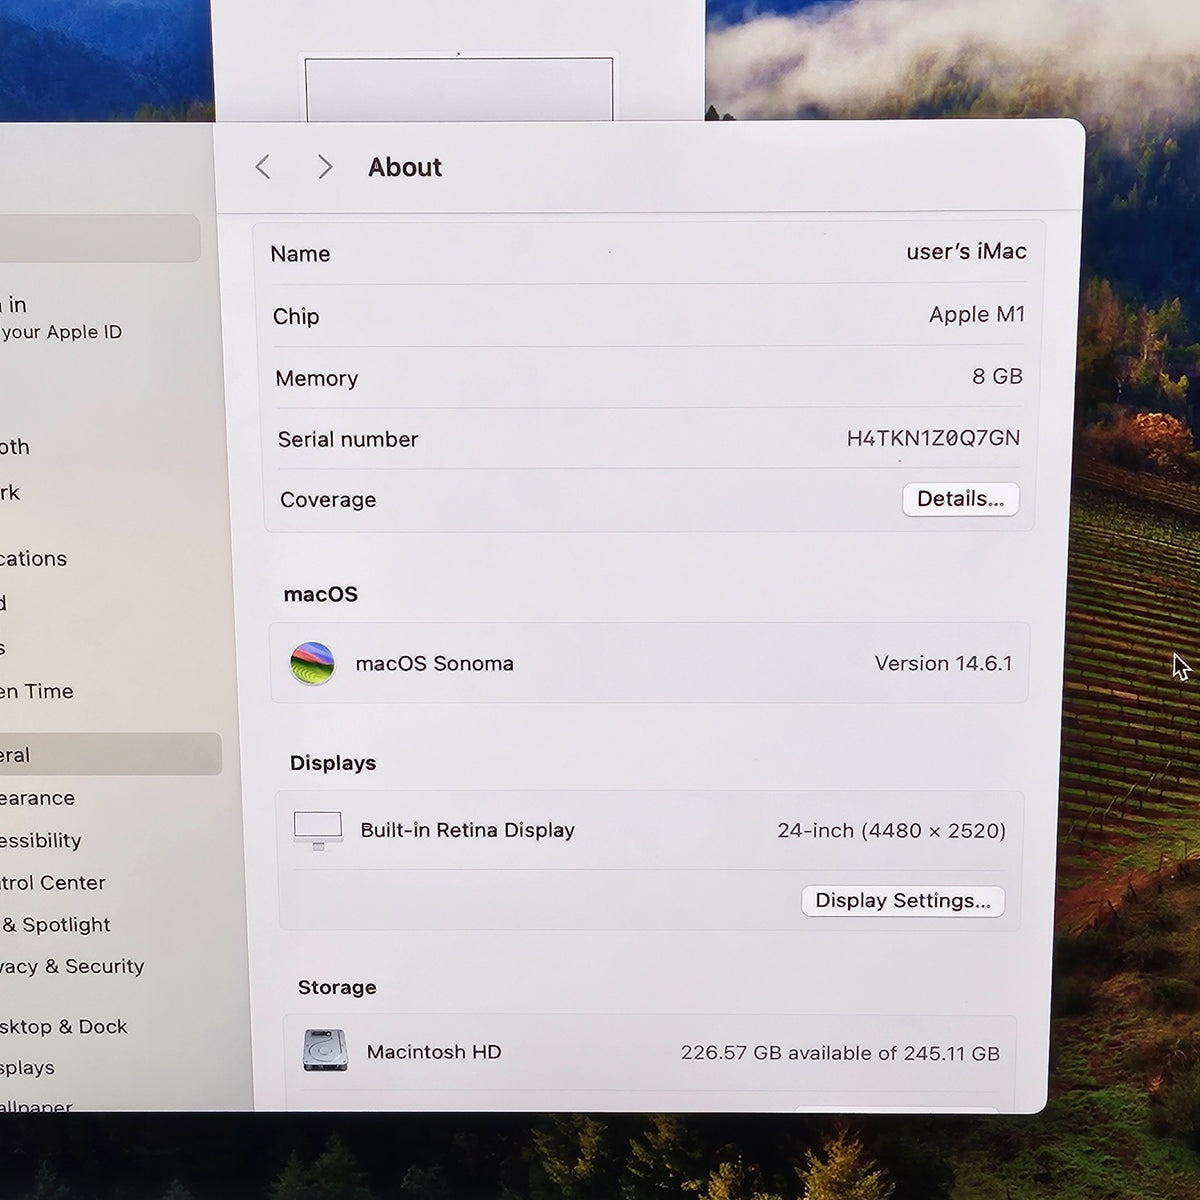Click the macOS Sonoma logo icon
The image size is (1200, 1200).
[x=312, y=664]
